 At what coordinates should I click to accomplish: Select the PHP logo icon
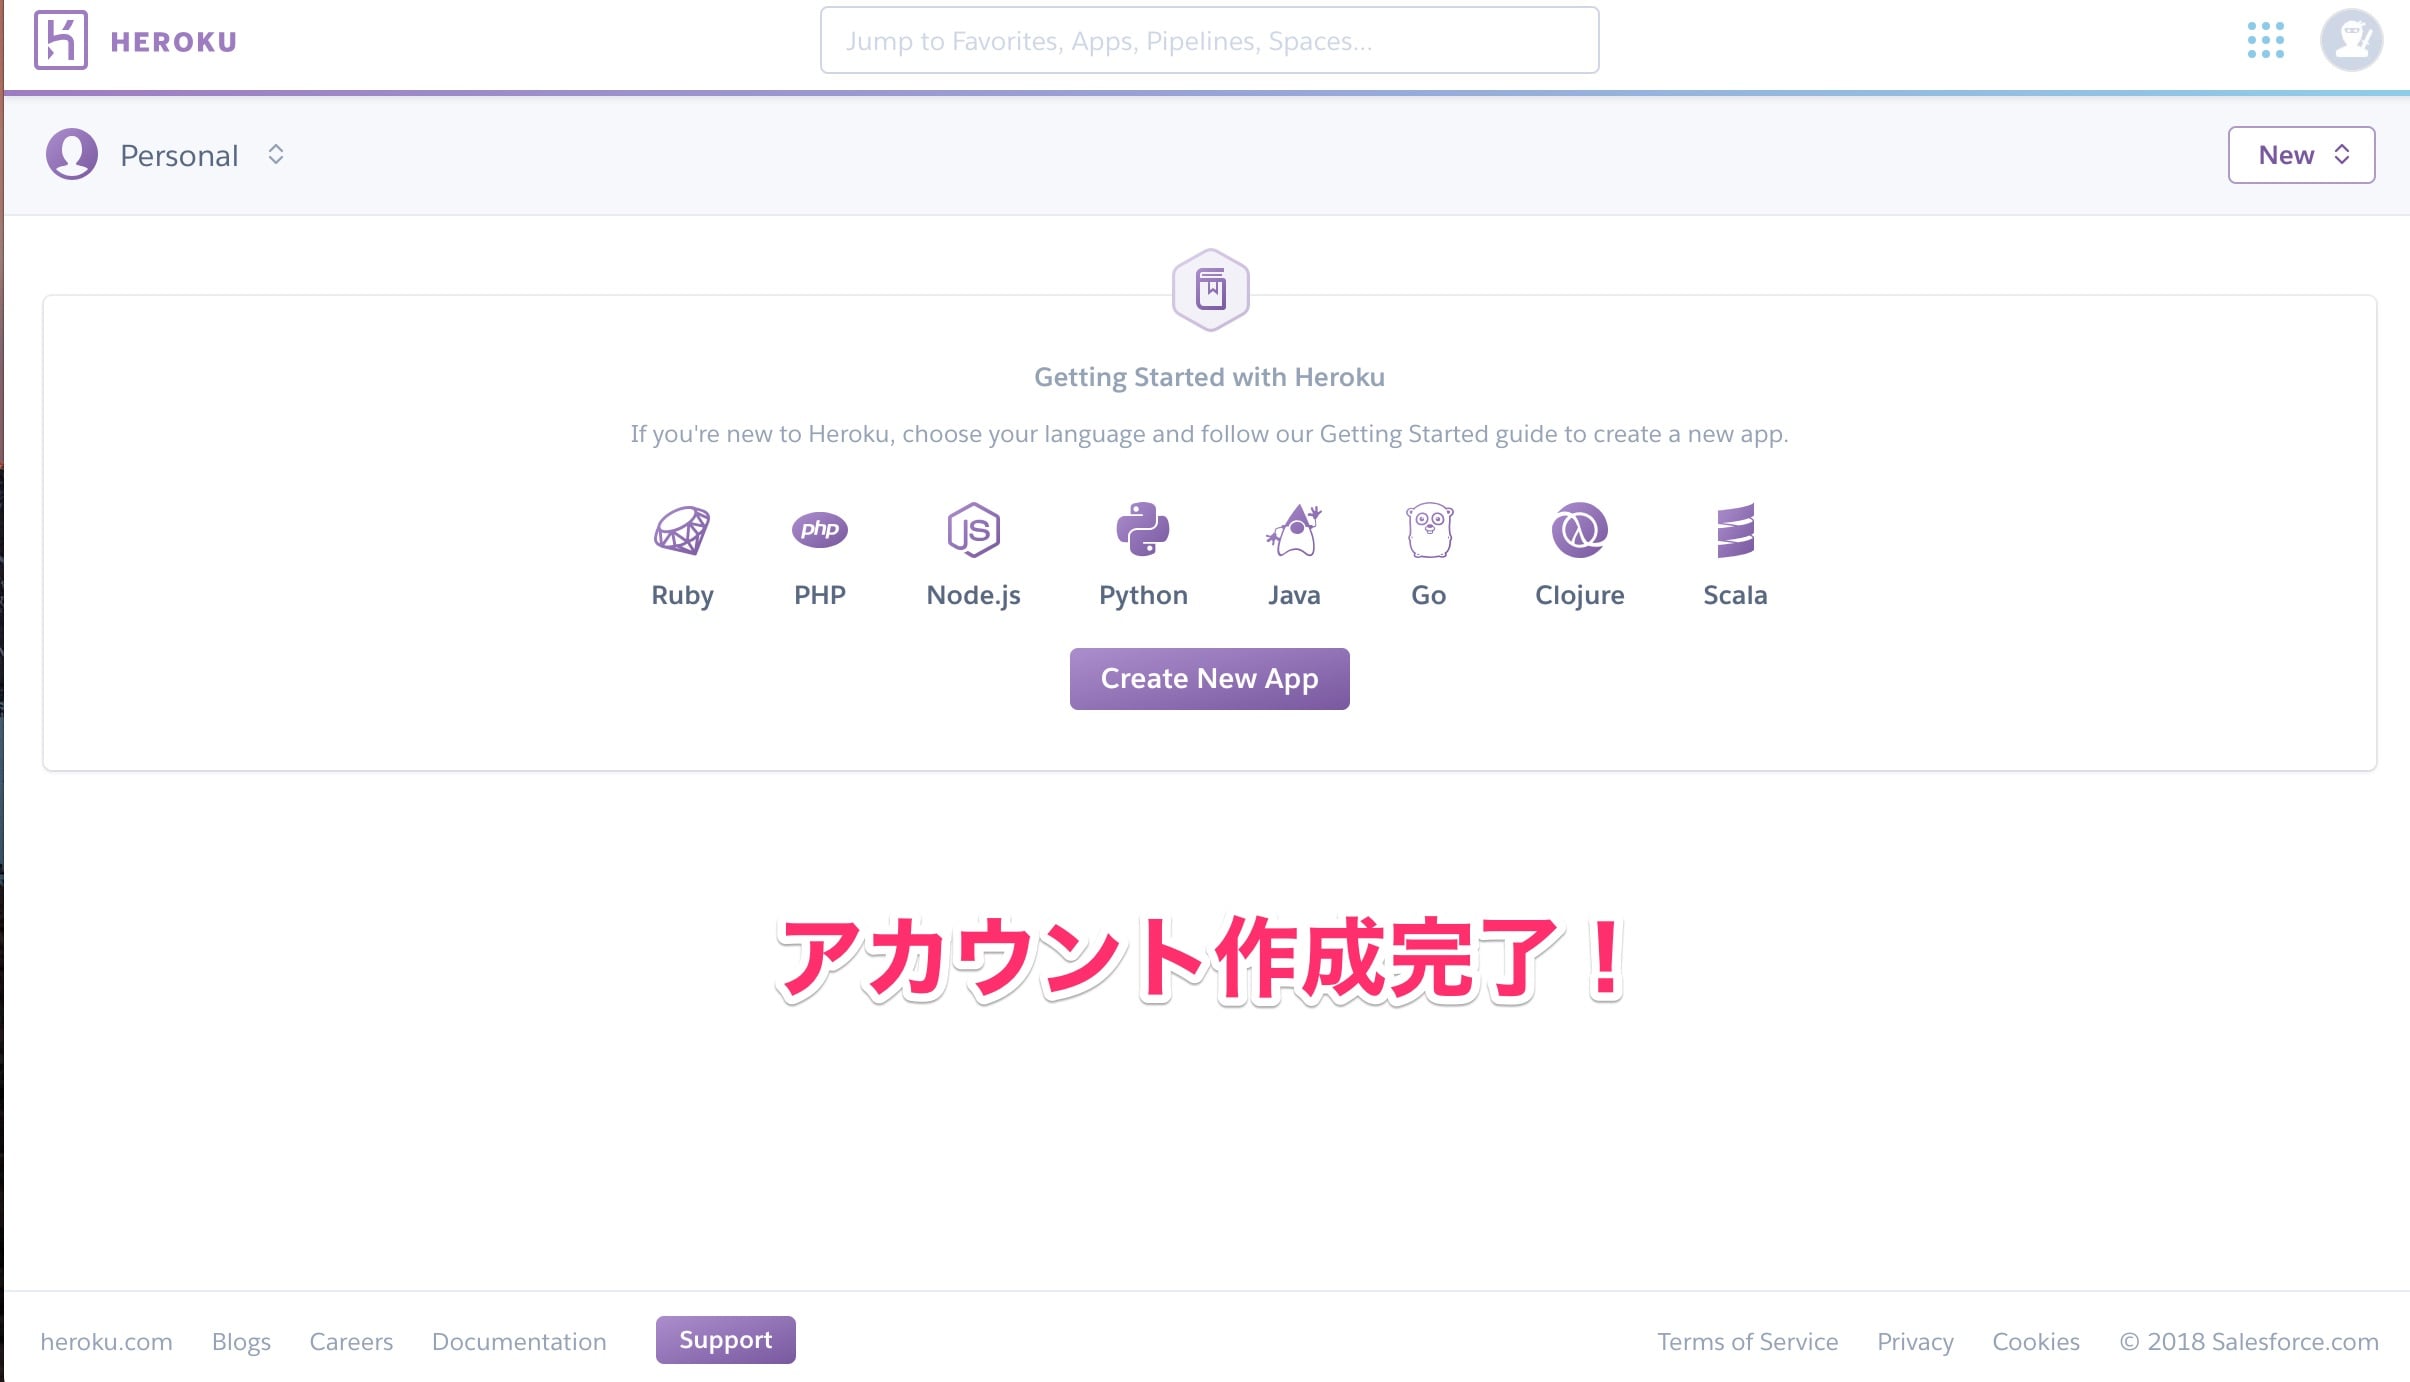tap(820, 529)
